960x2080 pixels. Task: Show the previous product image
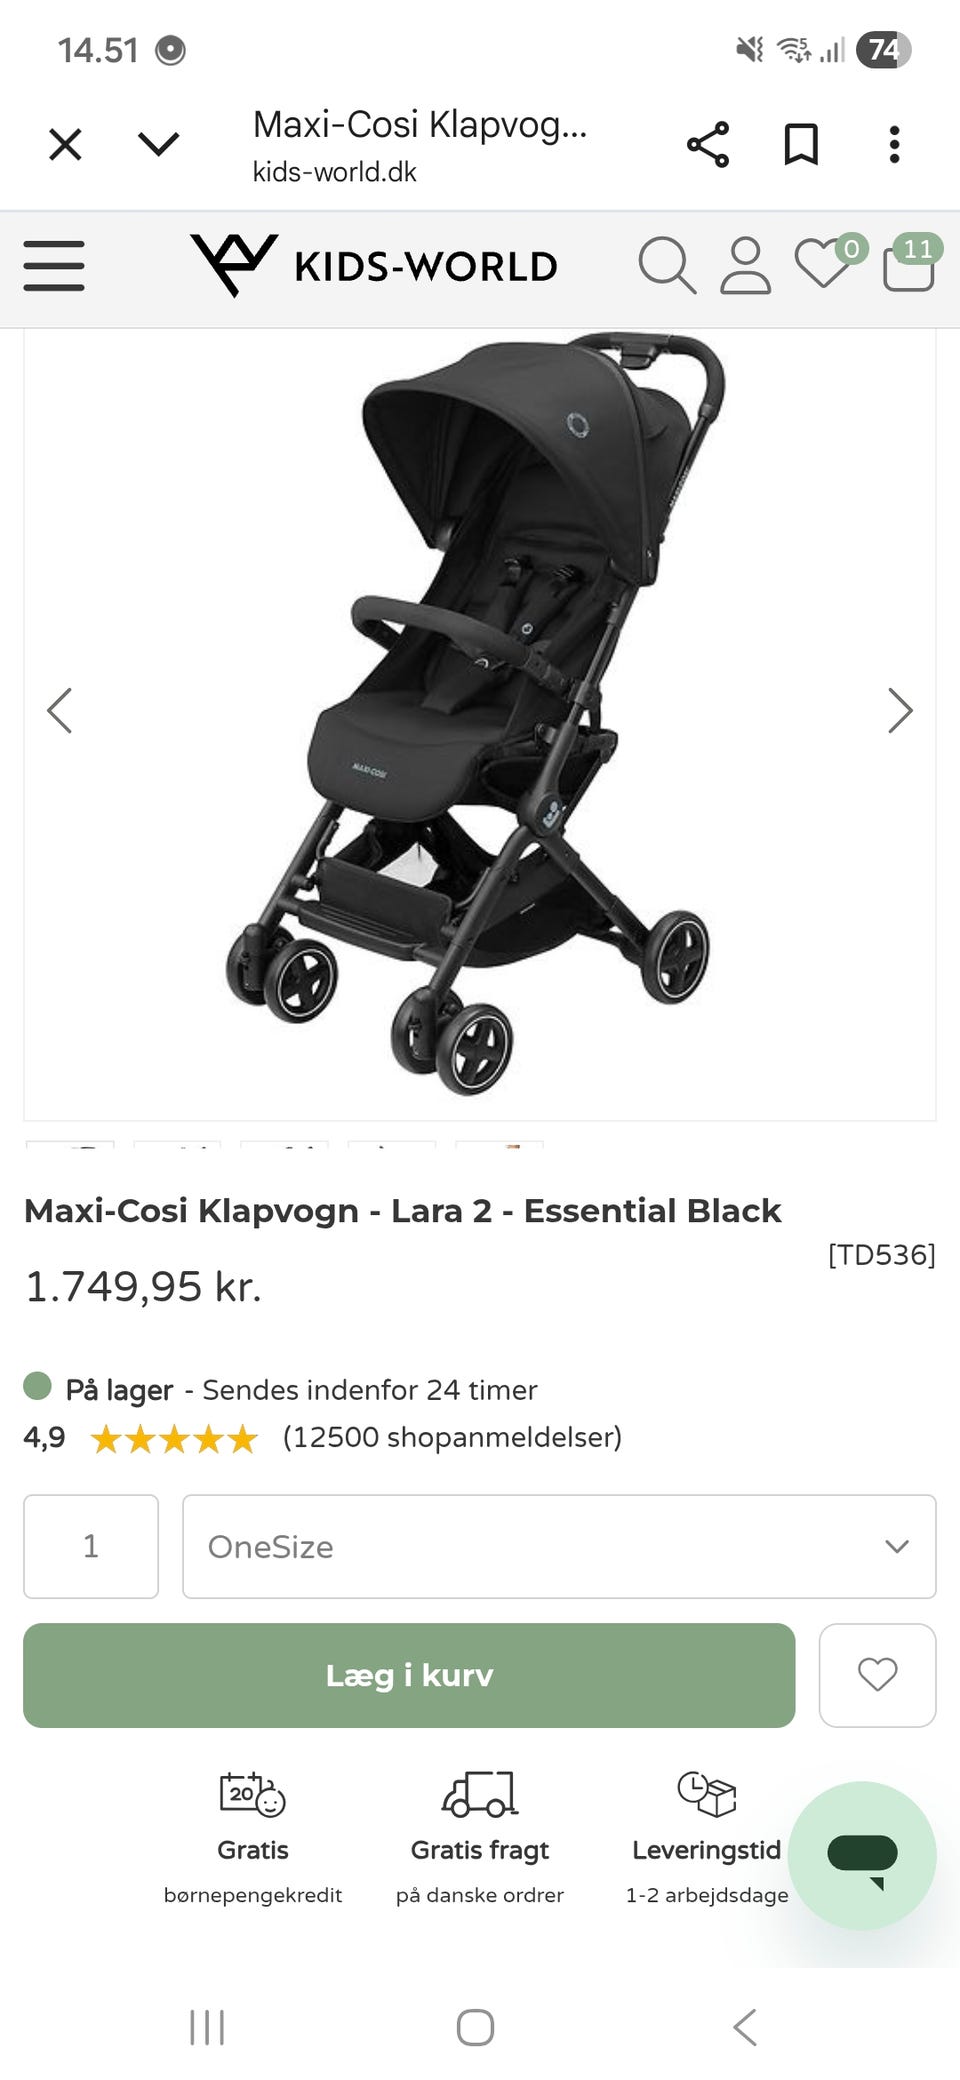coord(60,711)
